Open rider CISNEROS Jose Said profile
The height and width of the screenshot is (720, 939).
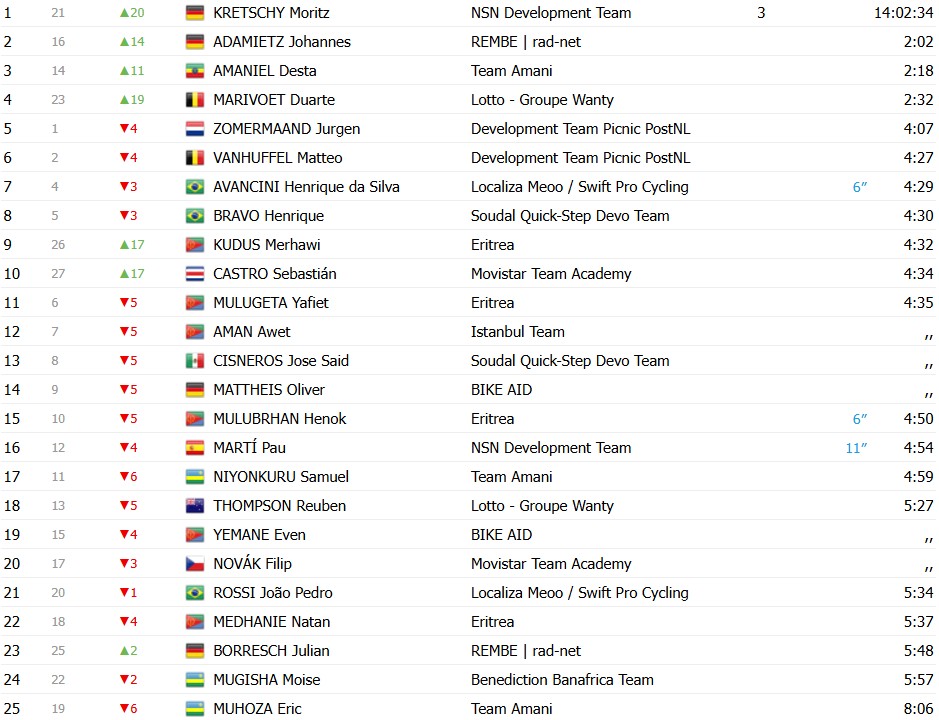(x=281, y=361)
